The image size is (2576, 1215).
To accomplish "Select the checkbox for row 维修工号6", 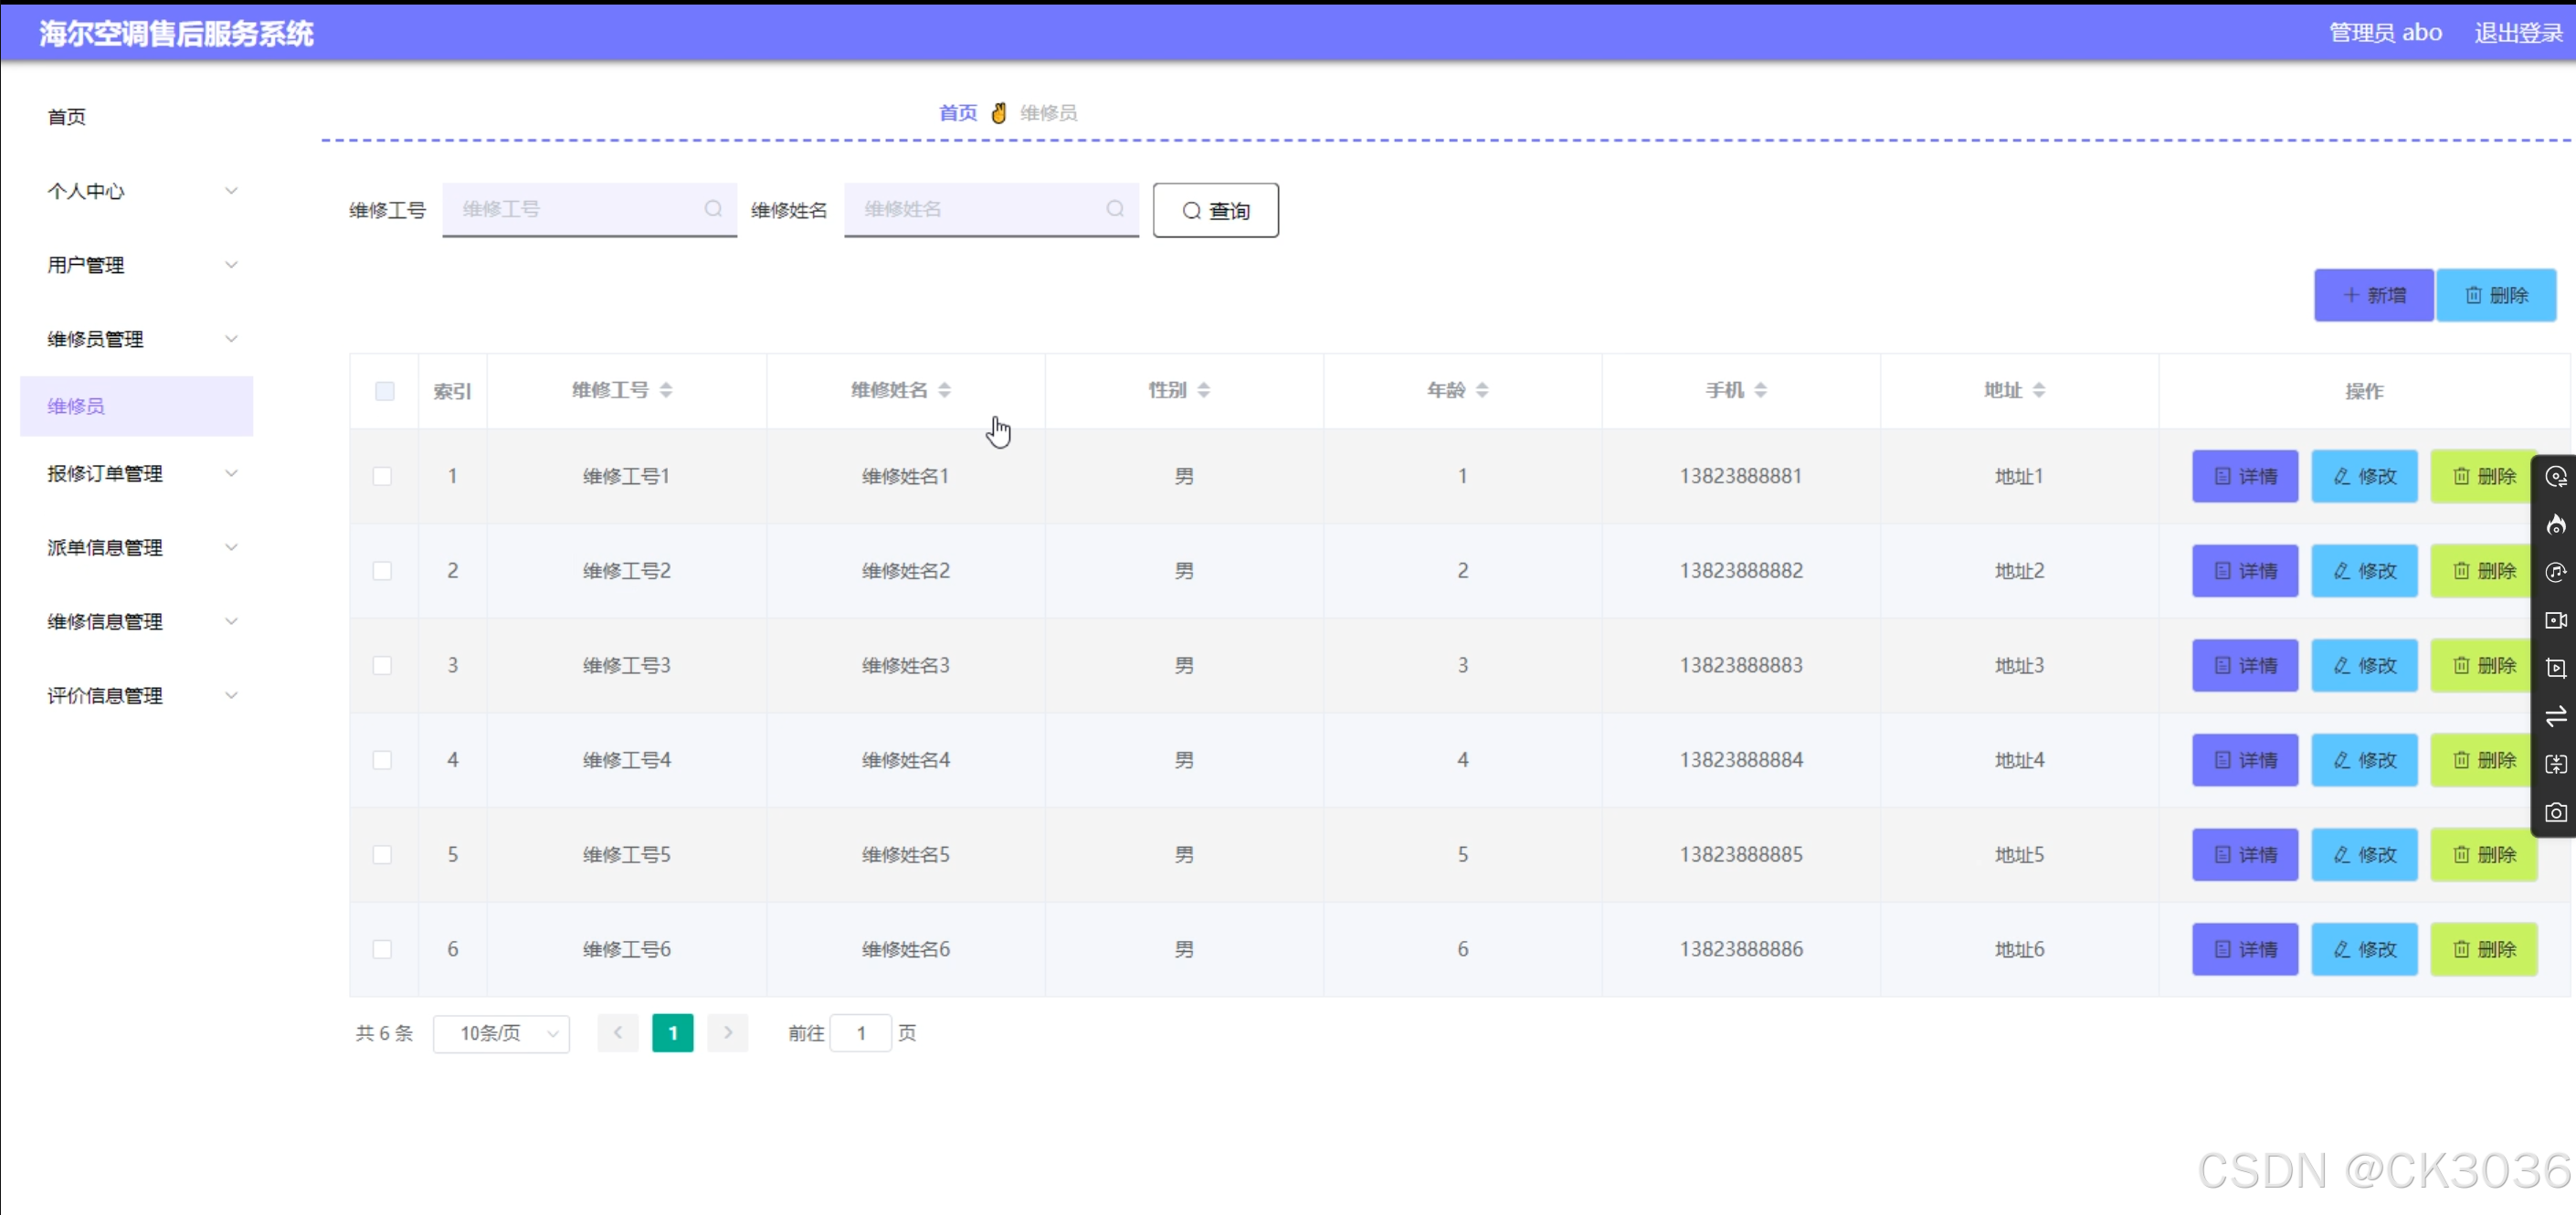I will (x=382, y=949).
